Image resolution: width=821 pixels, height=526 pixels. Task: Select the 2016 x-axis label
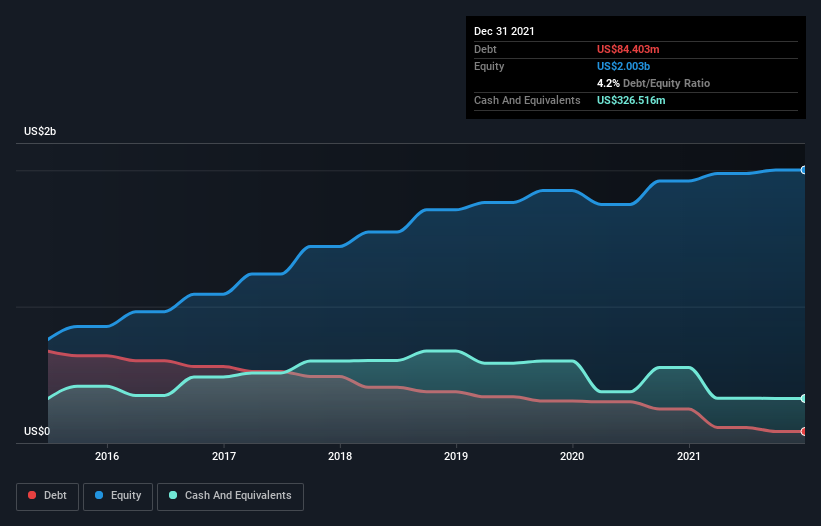[x=107, y=456]
